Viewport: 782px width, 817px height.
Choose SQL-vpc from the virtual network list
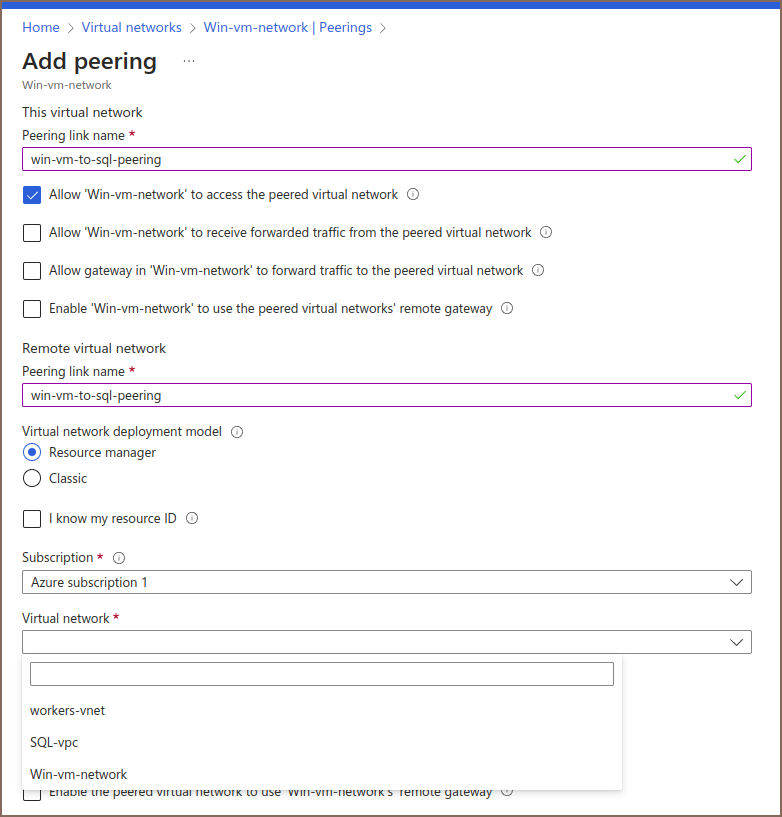point(54,743)
